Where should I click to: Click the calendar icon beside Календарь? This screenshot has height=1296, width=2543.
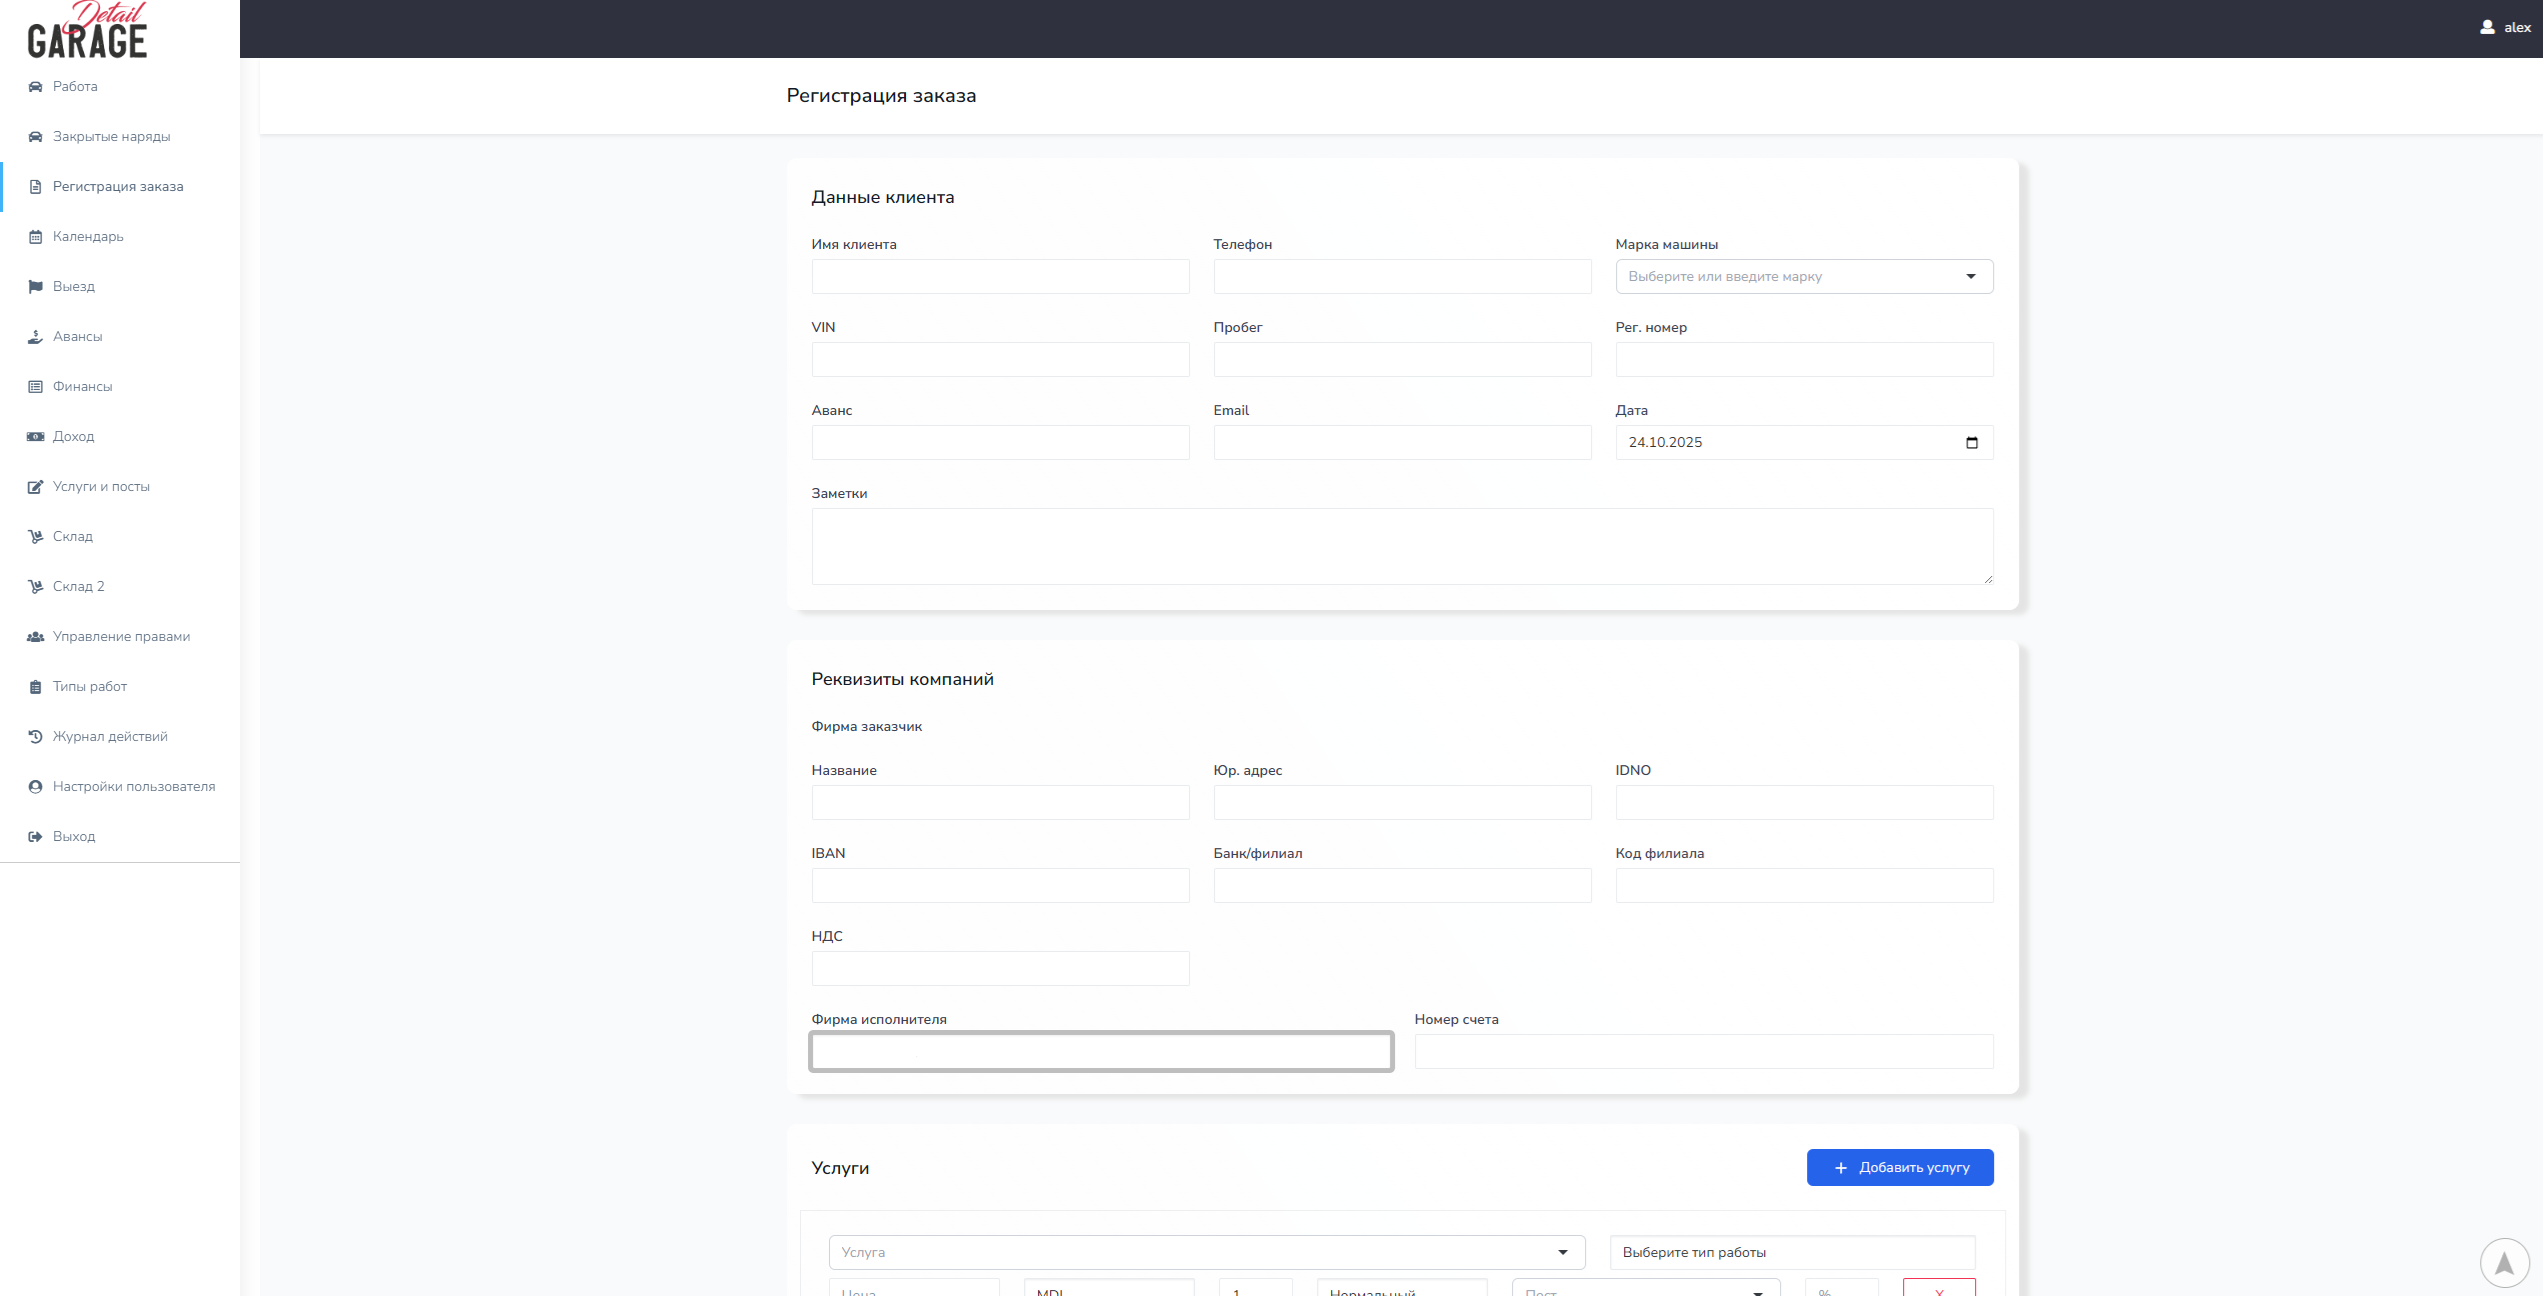[x=35, y=237]
